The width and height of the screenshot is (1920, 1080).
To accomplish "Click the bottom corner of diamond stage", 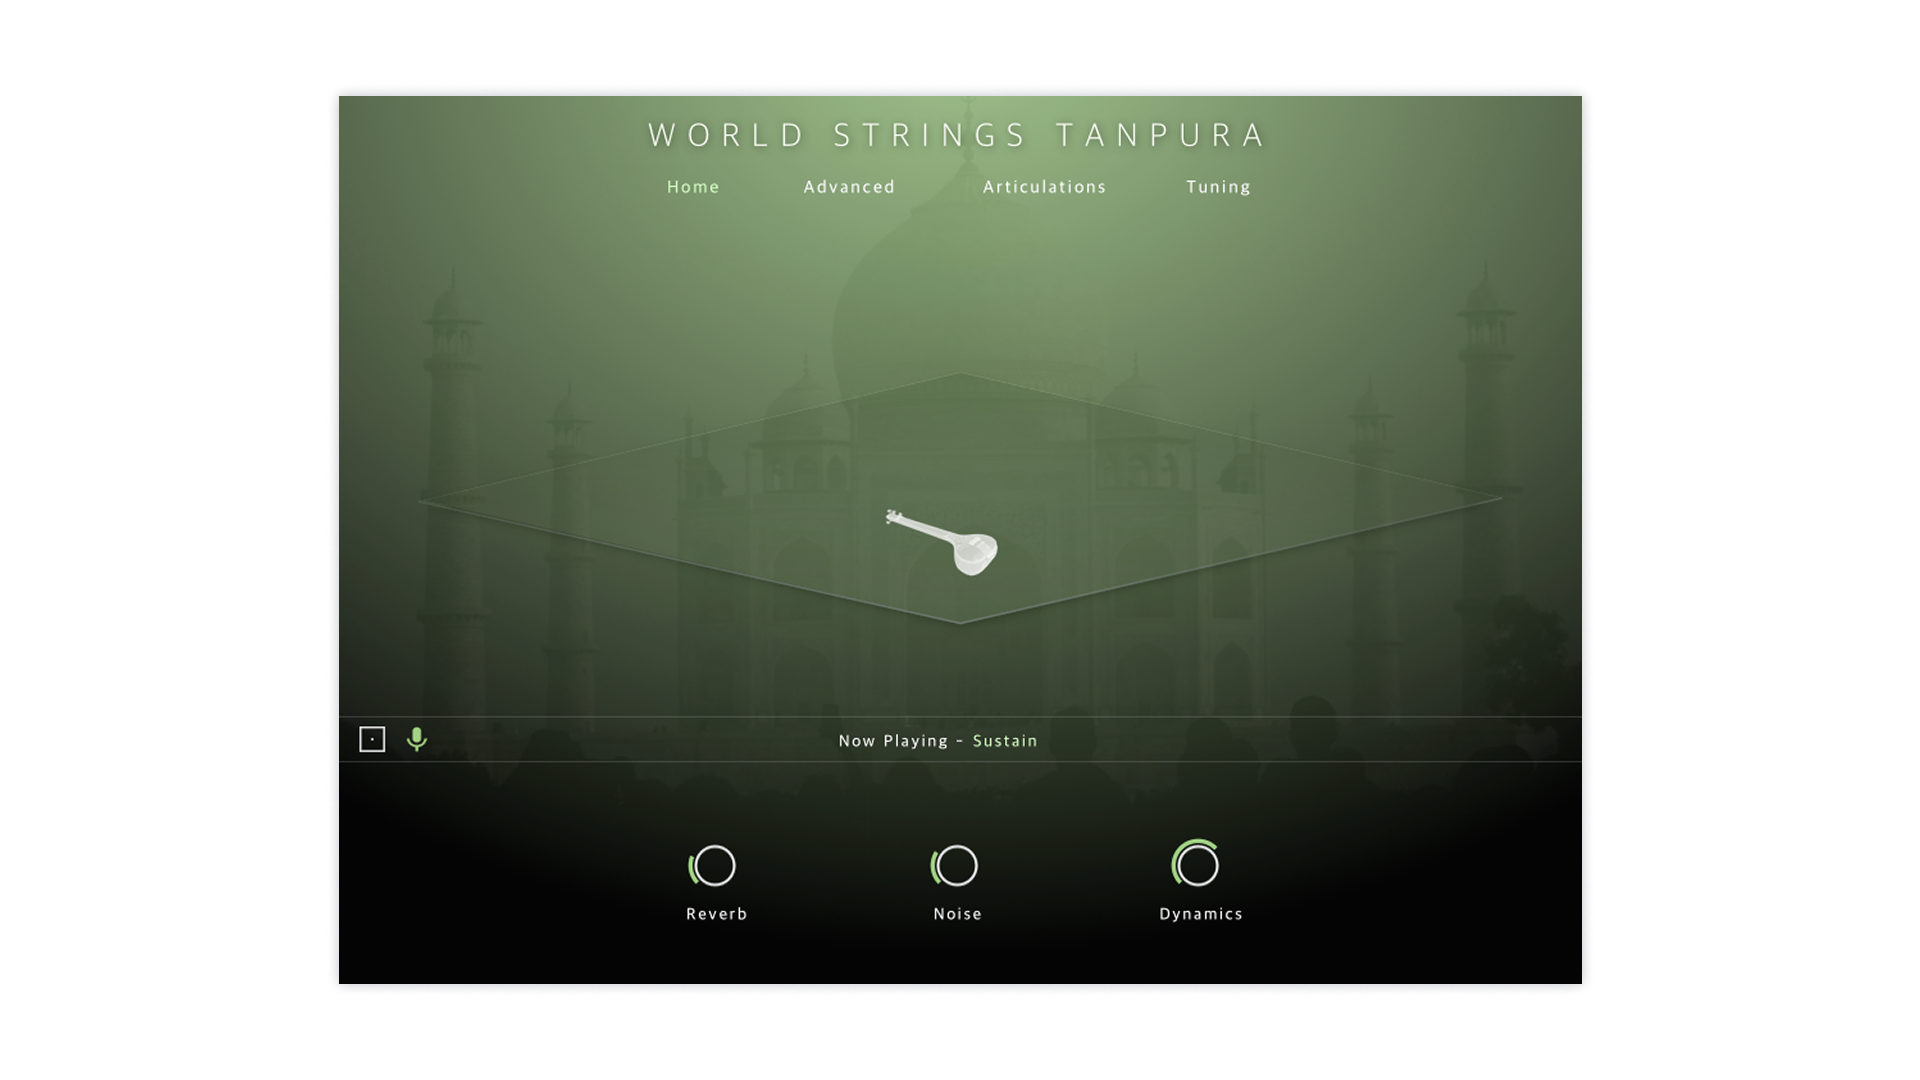I will pos(960,622).
